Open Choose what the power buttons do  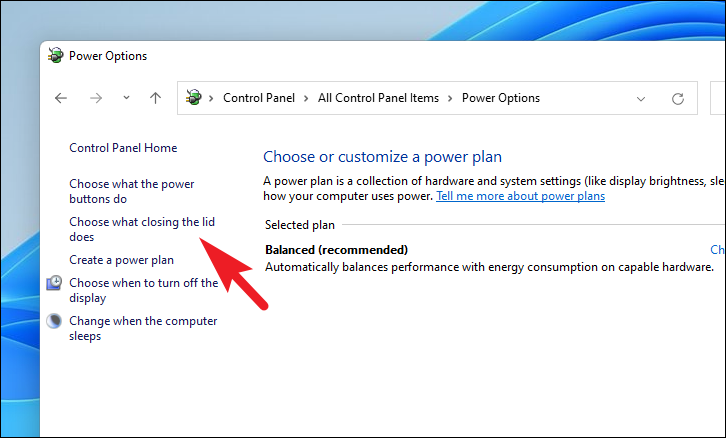[x=131, y=191]
